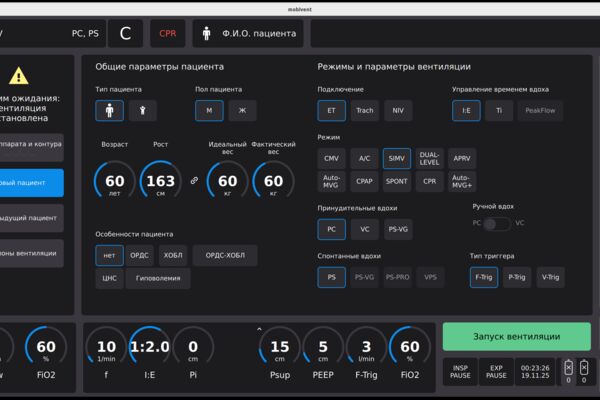Open previous patient button
The image size is (600, 400).
31,218
